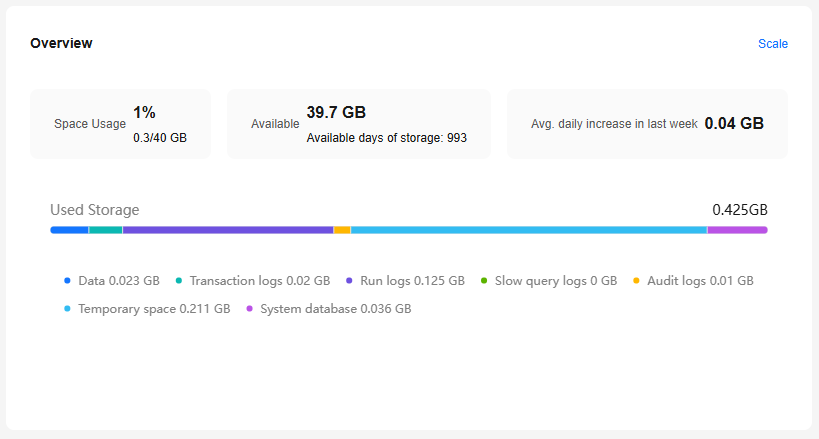819x439 pixels.
Task: Toggle the Temporary space legend dot
Action: tap(67, 309)
